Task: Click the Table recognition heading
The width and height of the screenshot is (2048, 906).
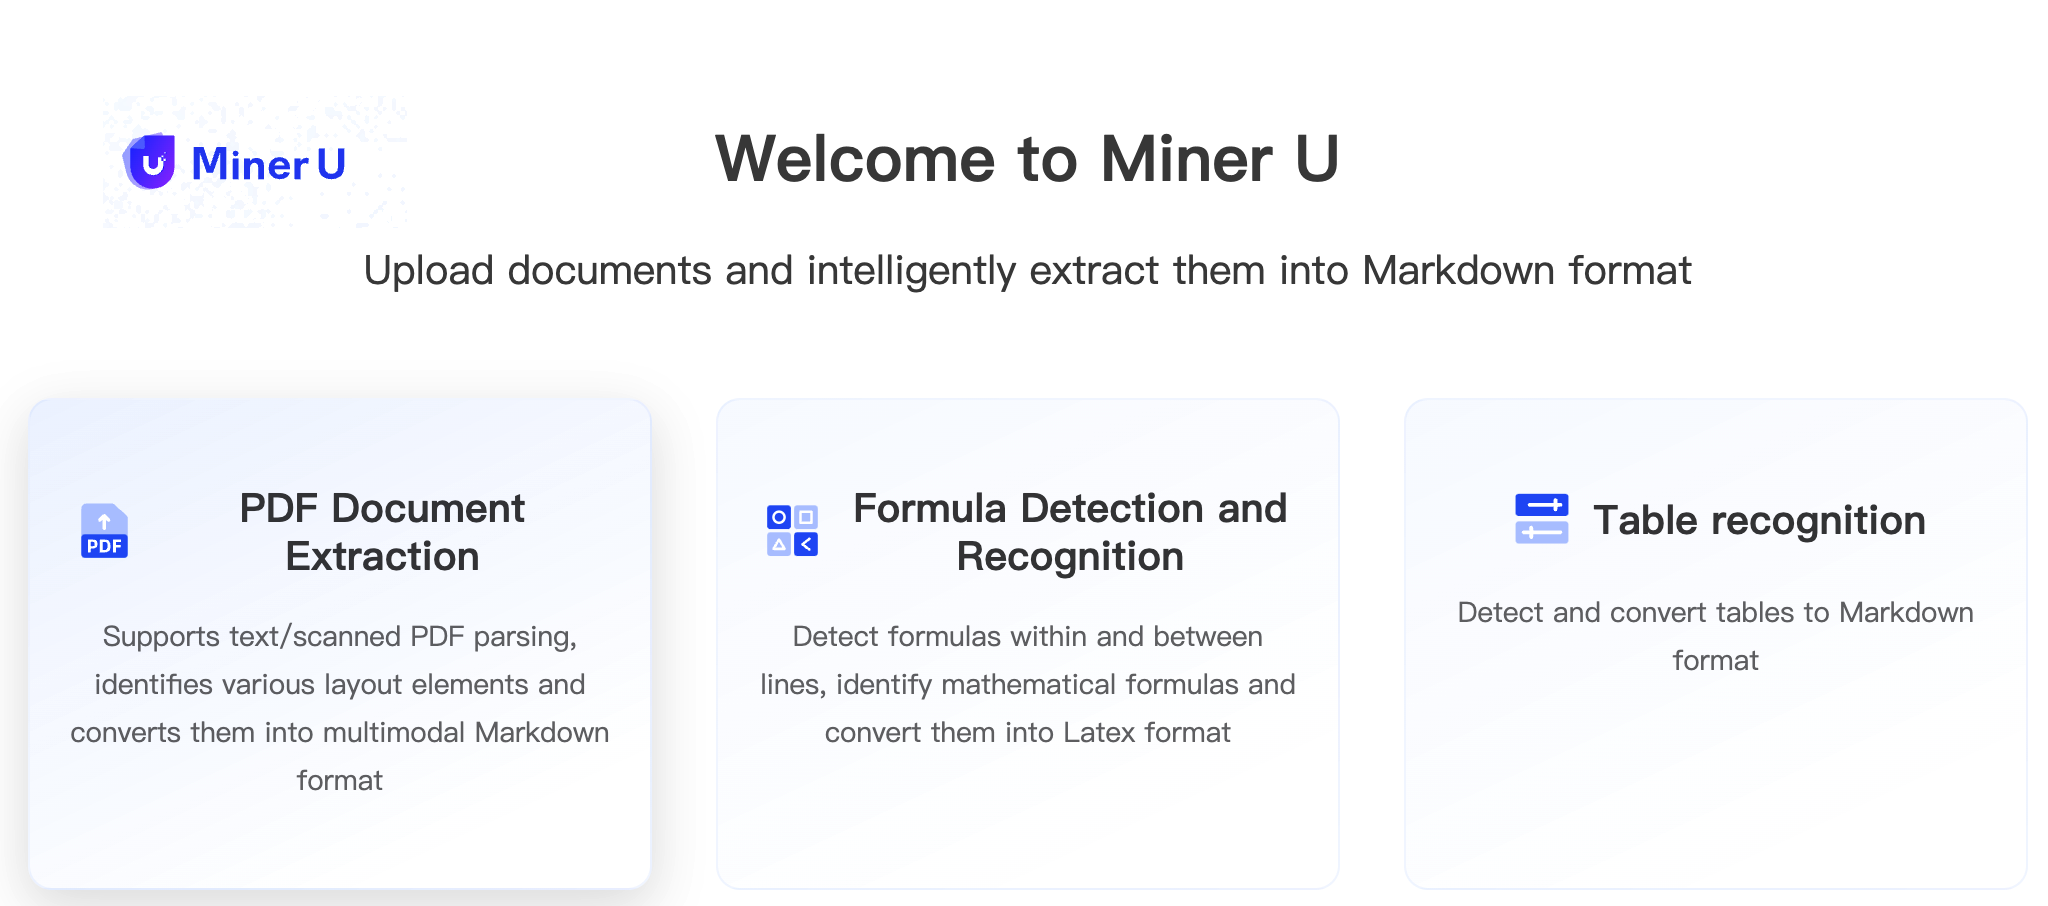Action: tap(1759, 520)
